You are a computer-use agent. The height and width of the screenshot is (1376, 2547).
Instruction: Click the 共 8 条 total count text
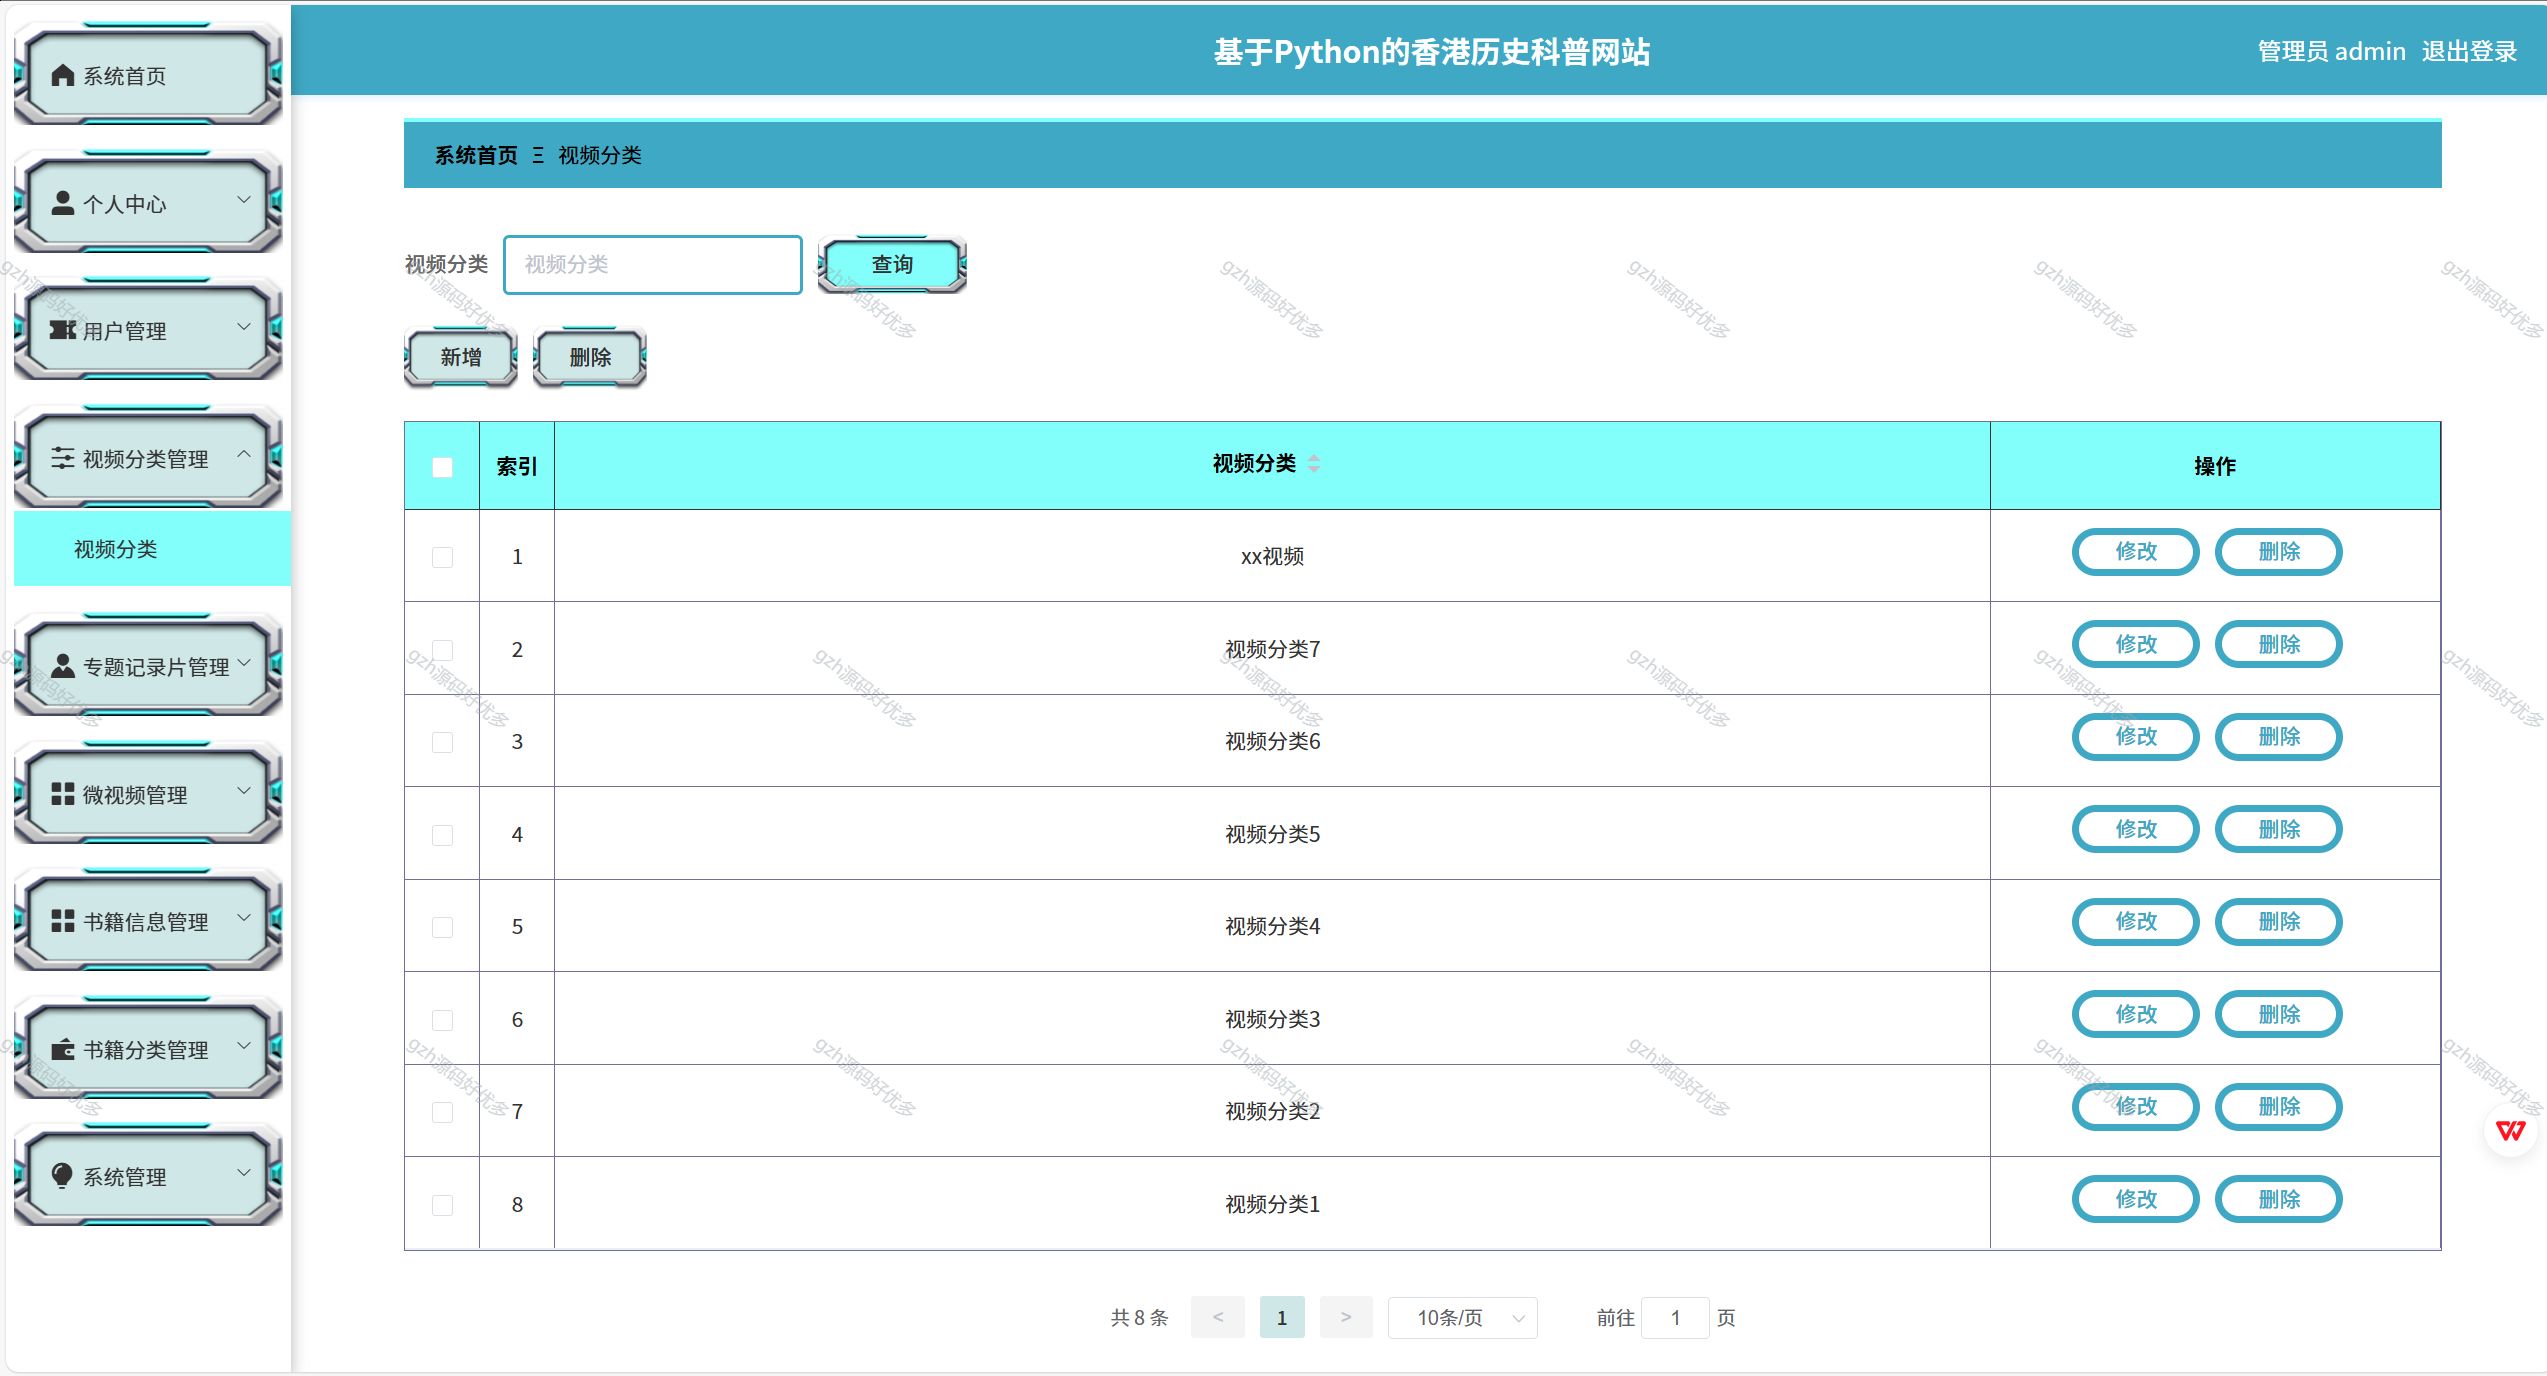coord(1139,1318)
